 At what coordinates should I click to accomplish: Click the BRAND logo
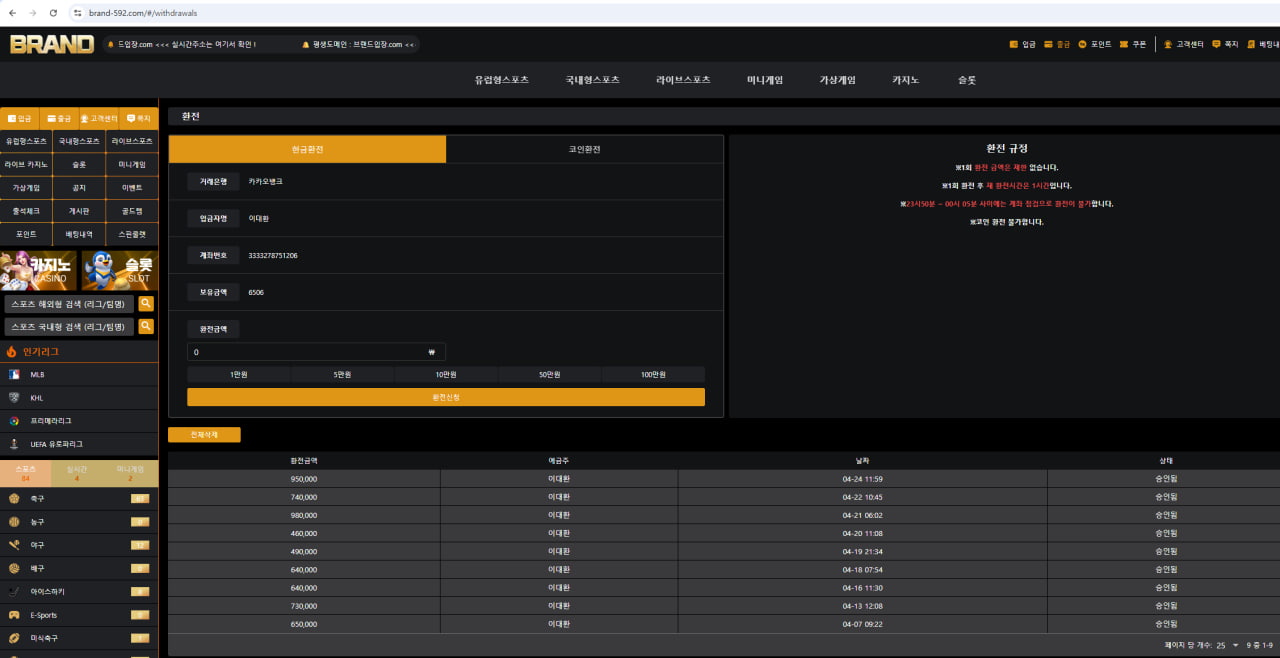(52, 44)
